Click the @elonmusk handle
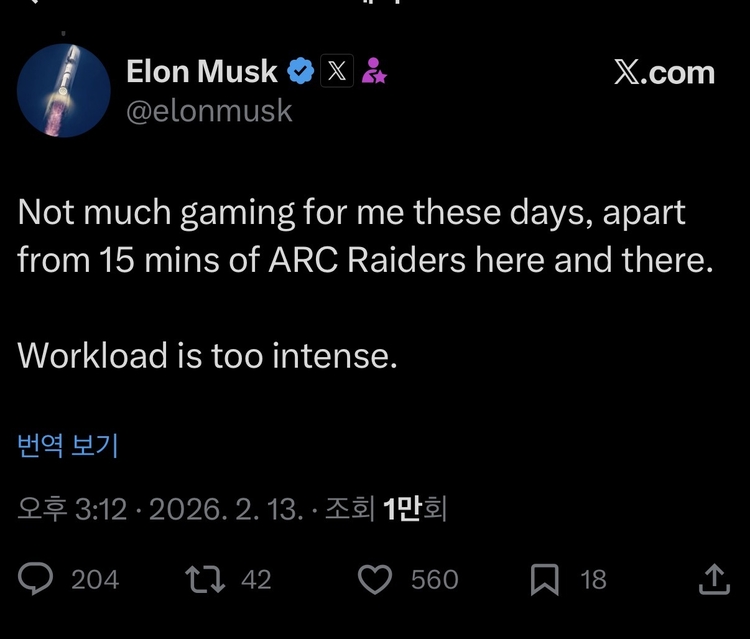The height and width of the screenshot is (639, 750). click(209, 110)
